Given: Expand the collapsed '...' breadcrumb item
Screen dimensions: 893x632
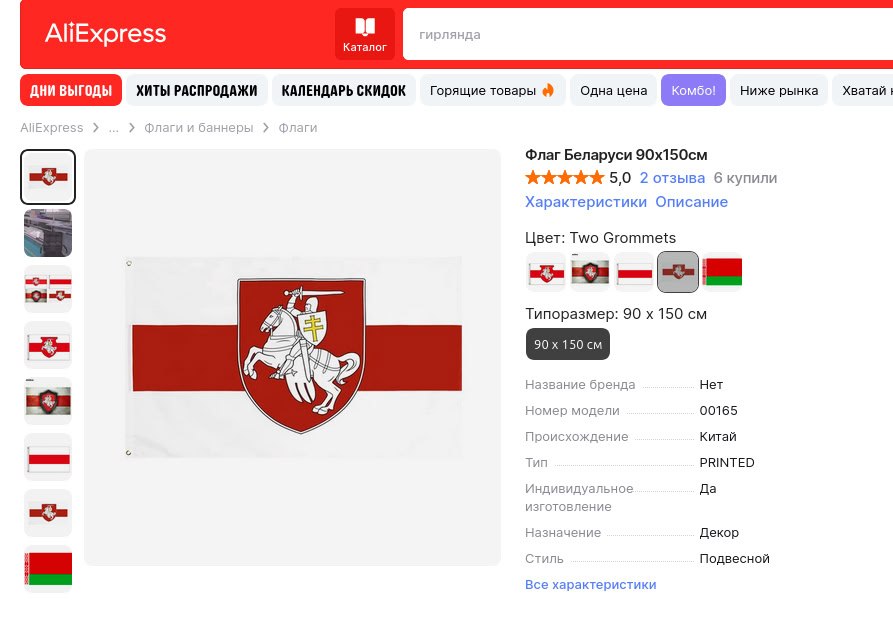Looking at the screenshot, I should (114, 128).
